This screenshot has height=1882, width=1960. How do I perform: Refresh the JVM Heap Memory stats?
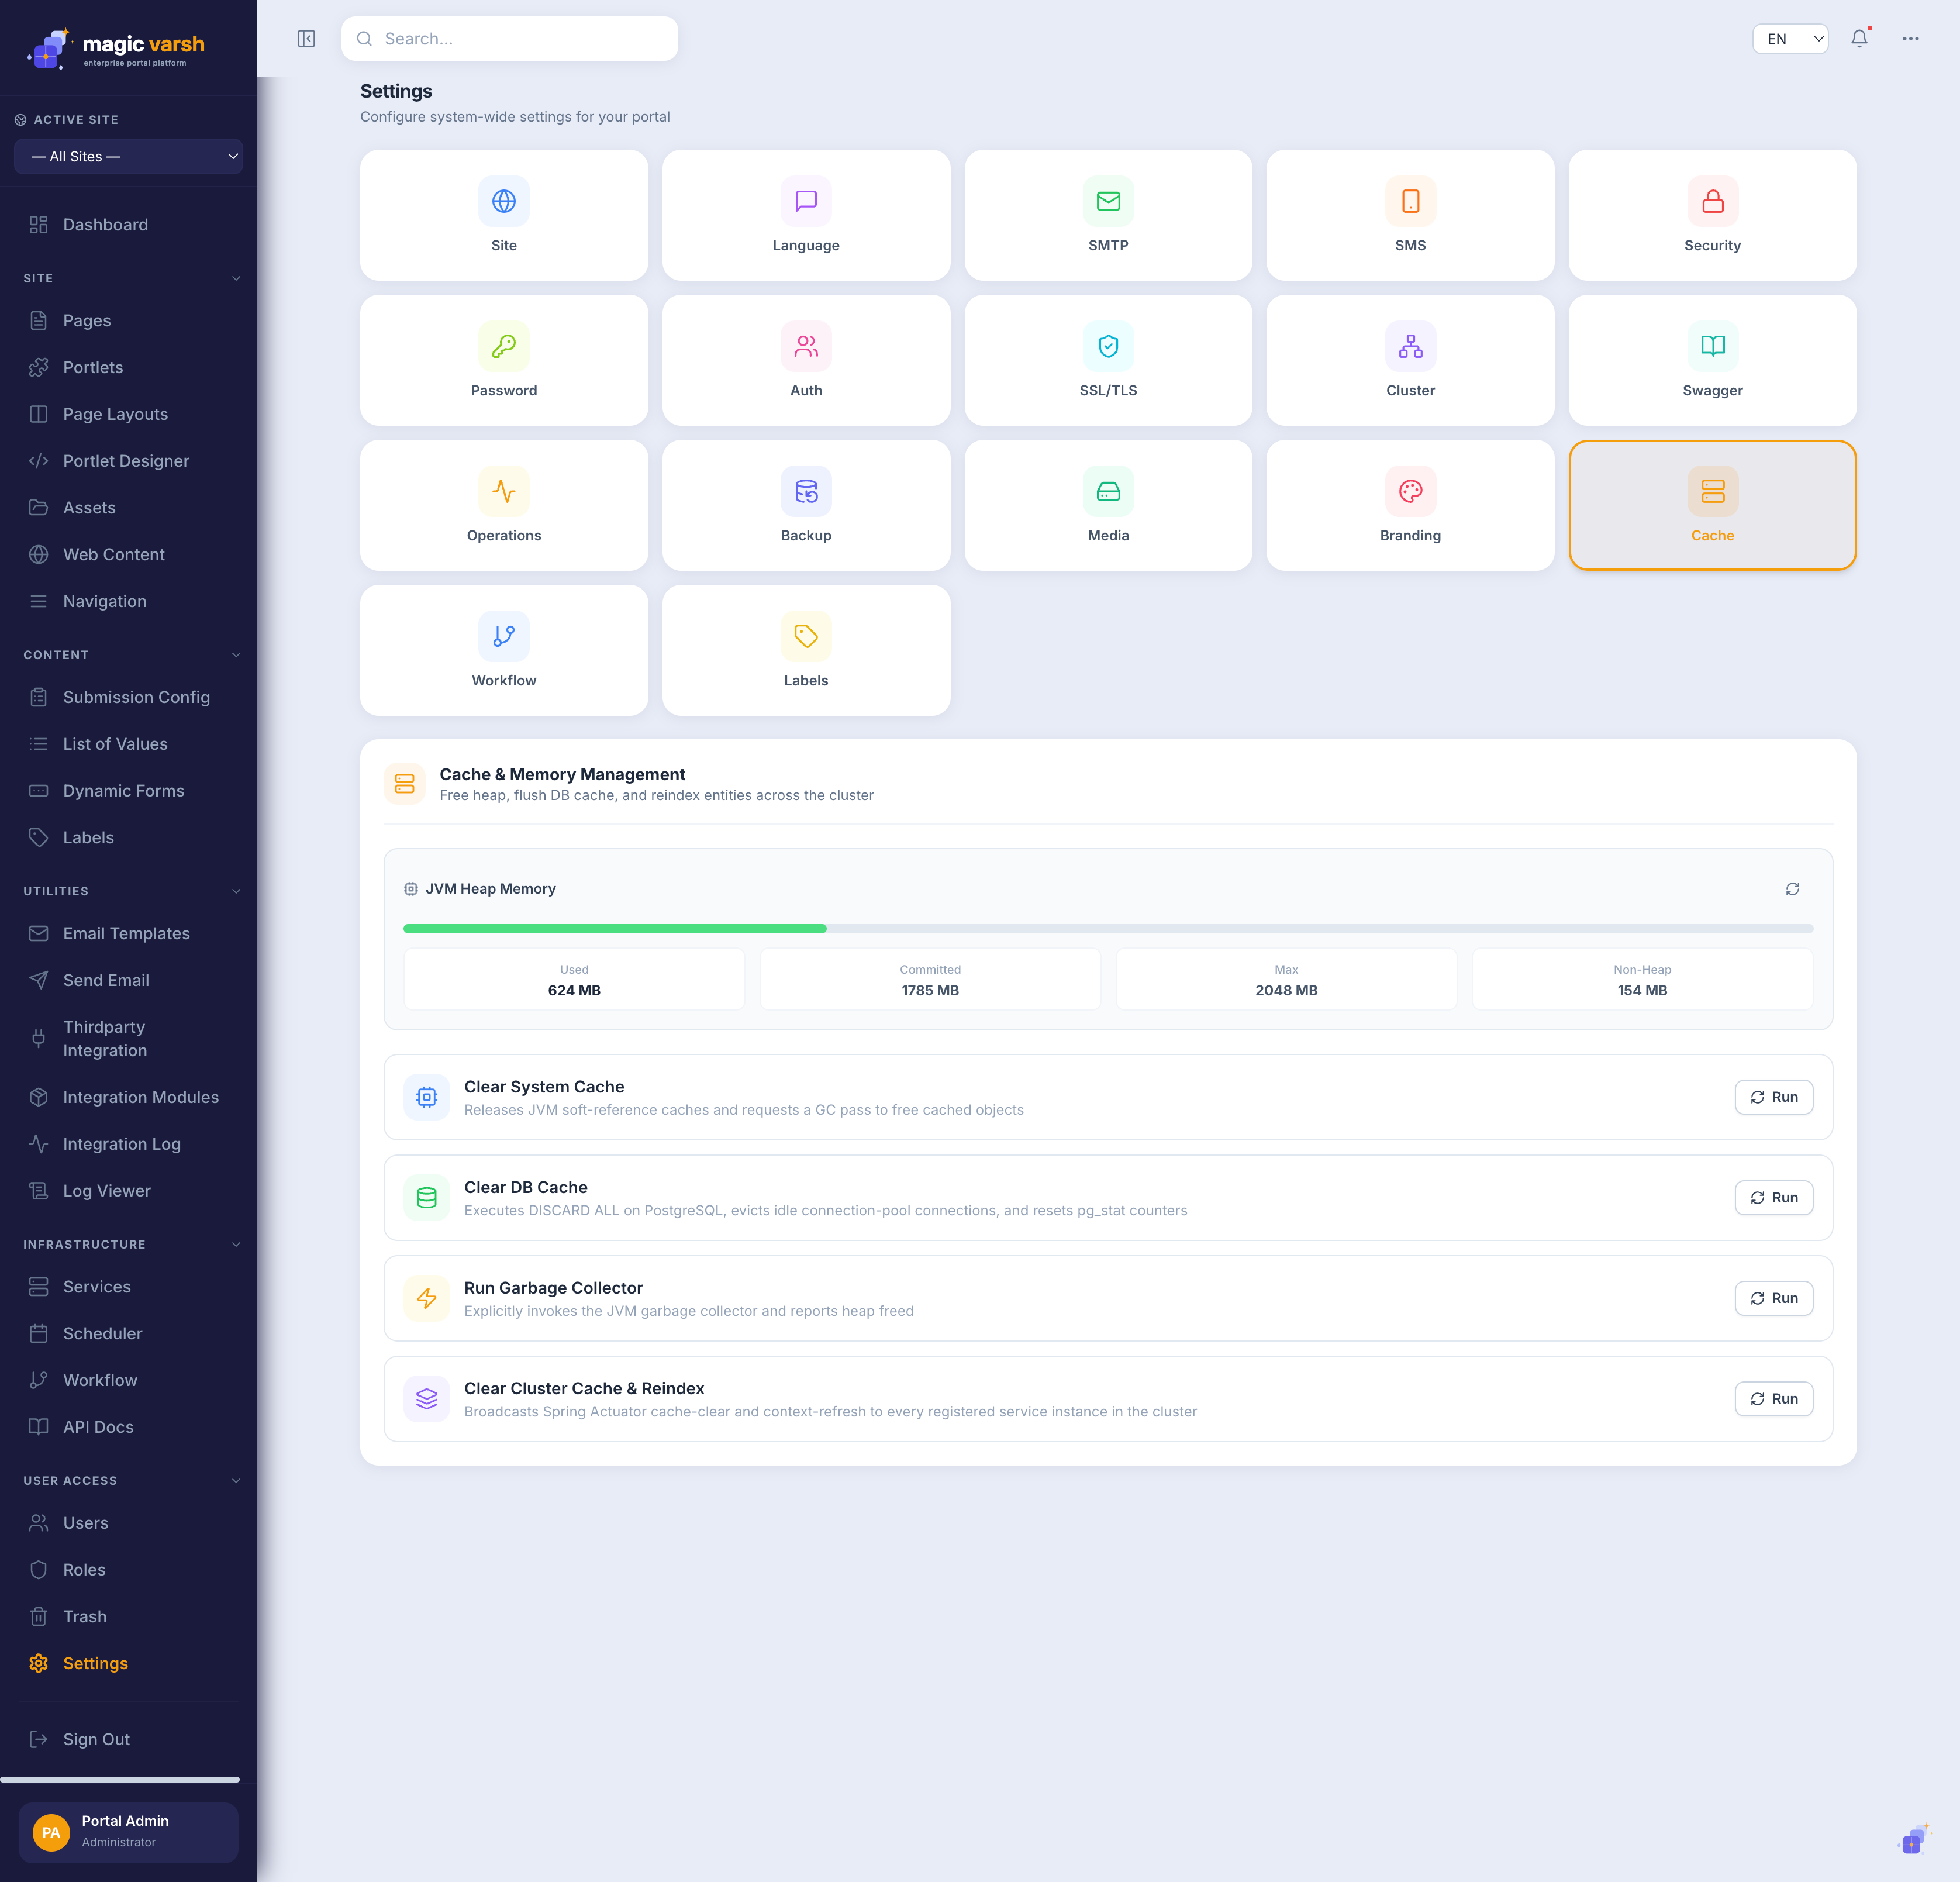pos(1792,889)
